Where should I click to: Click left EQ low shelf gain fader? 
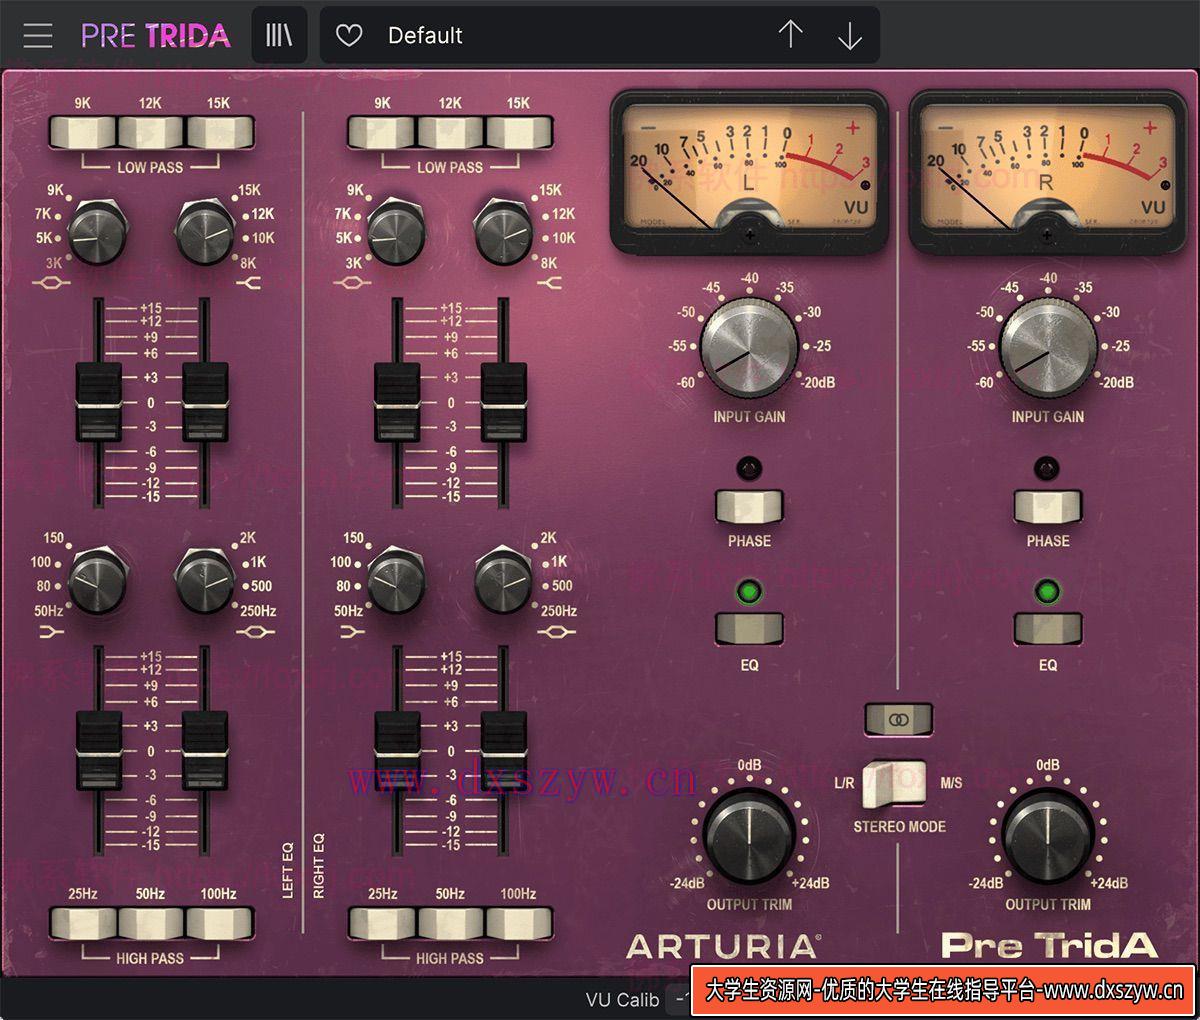click(98, 751)
